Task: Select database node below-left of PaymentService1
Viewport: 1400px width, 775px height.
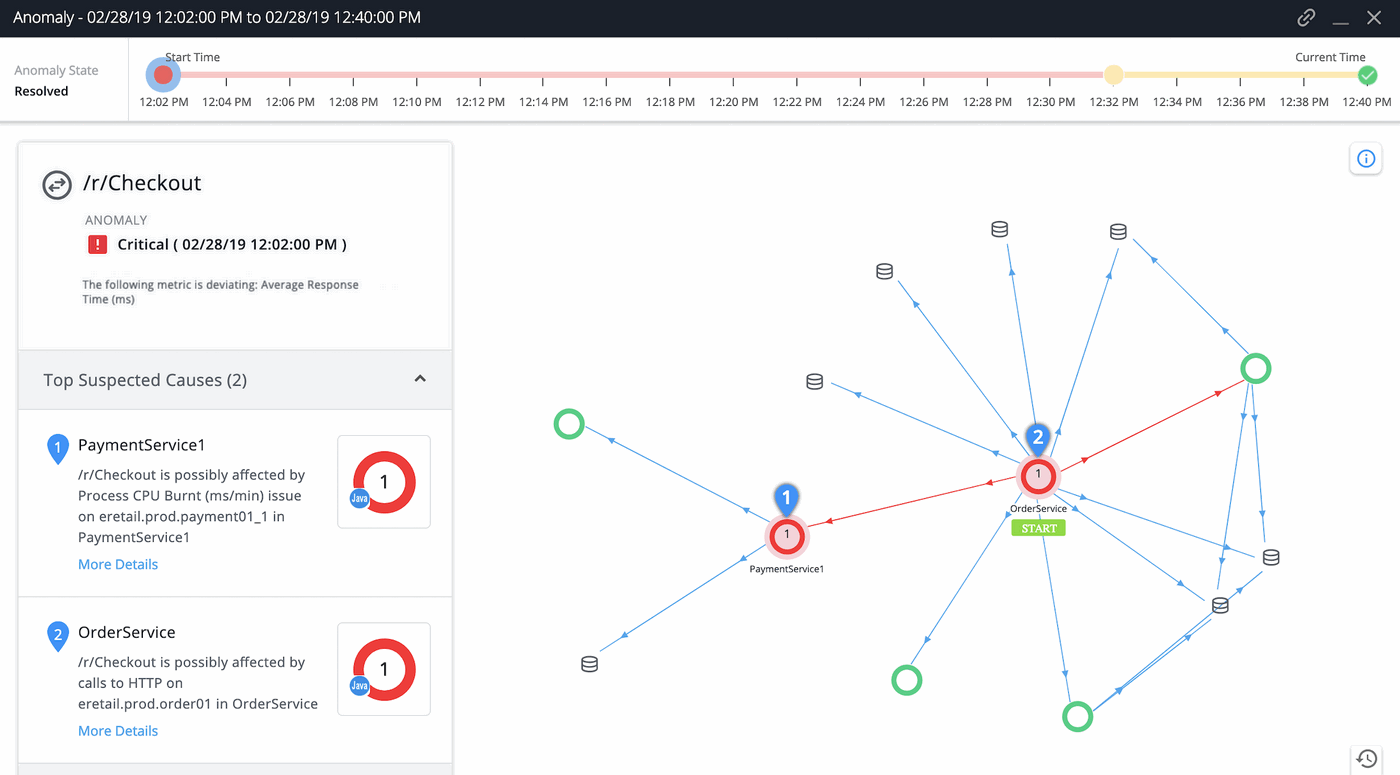Action: click(590, 664)
